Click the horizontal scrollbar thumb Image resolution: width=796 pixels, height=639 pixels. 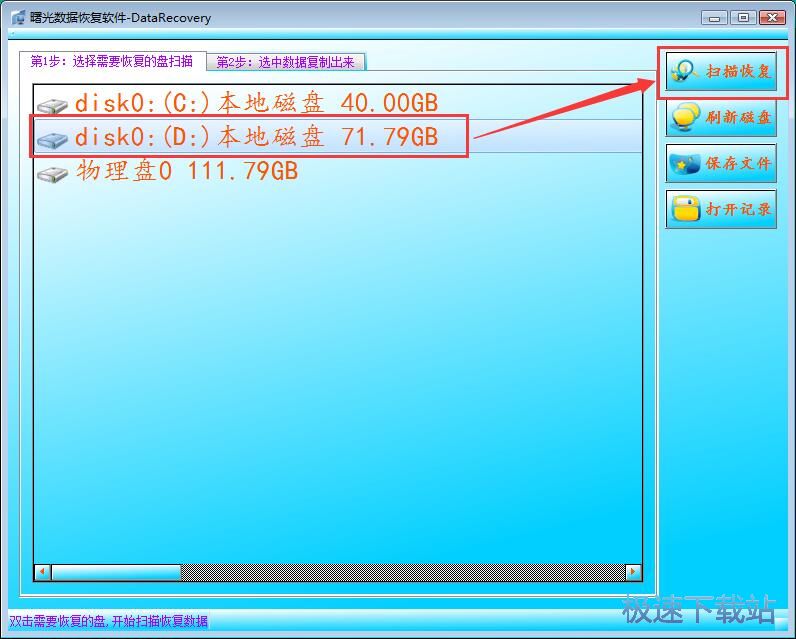pyautogui.click(x=116, y=572)
